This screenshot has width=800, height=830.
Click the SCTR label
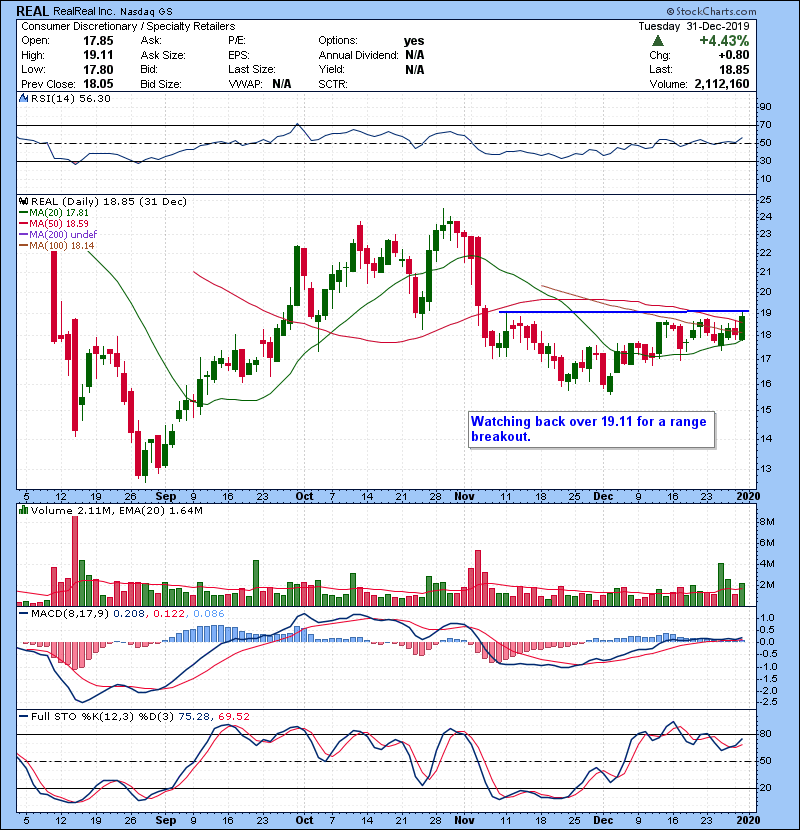(332, 84)
